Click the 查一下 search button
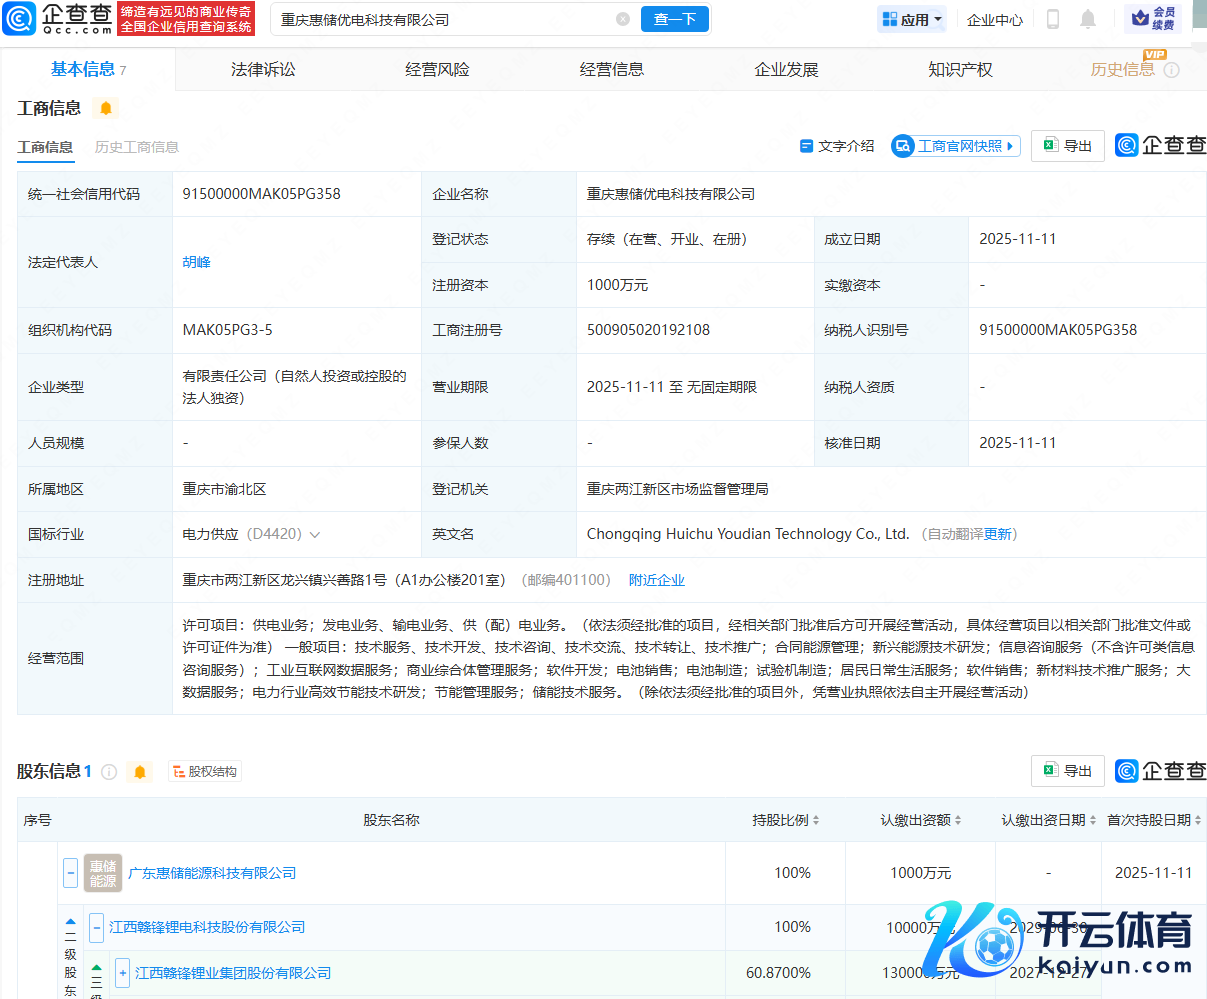Viewport: 1207px width, 999px height. (x=674, y=19)
